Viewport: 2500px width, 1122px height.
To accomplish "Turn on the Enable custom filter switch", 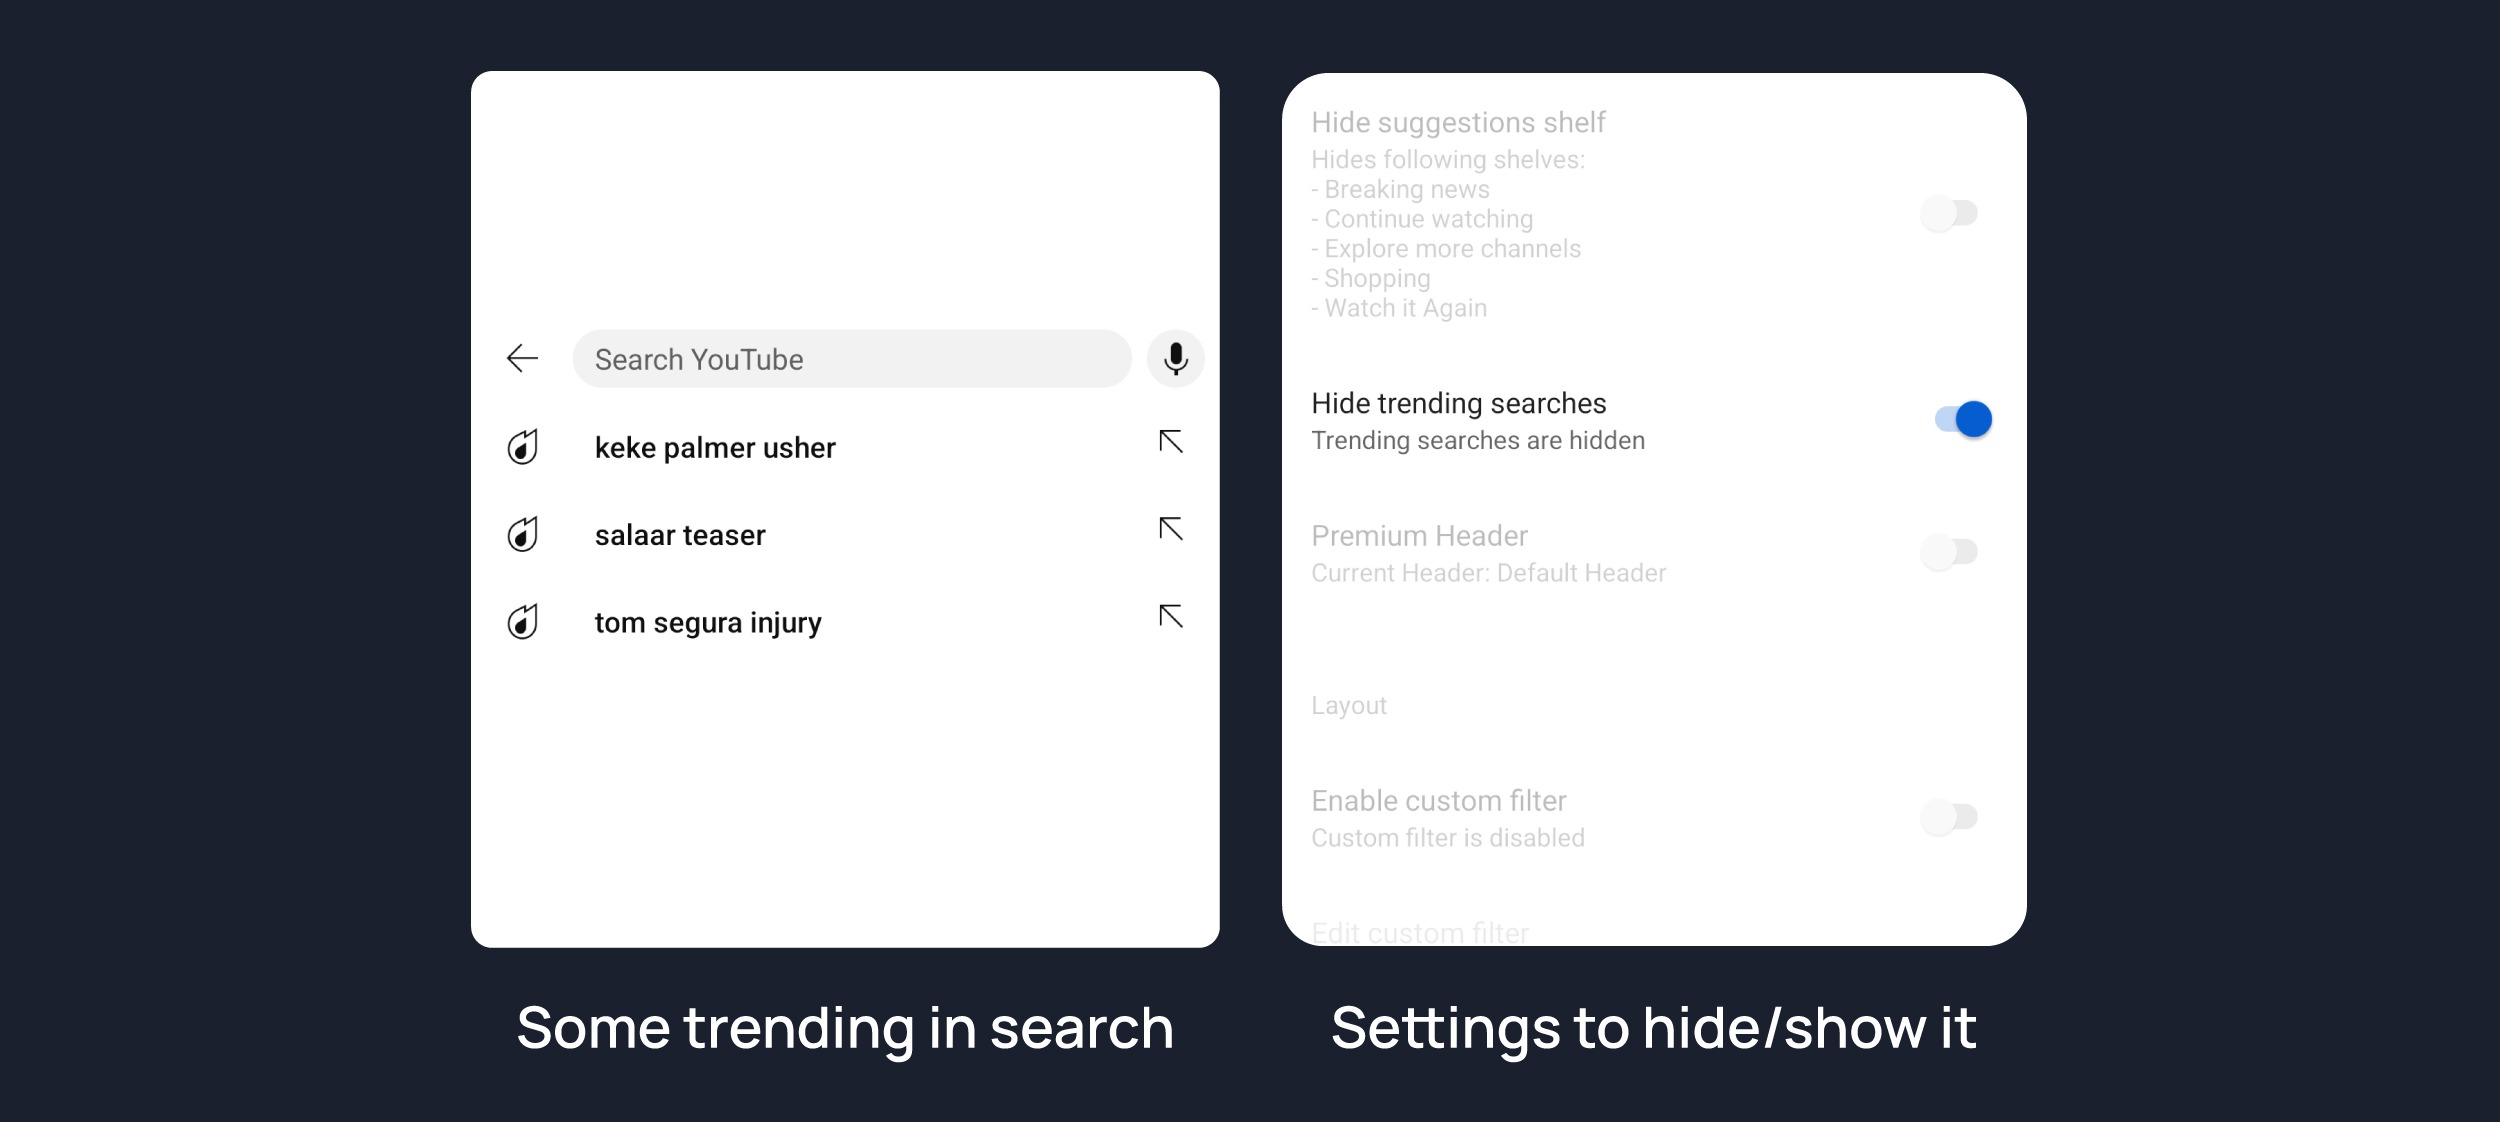I will [1949, 816].
